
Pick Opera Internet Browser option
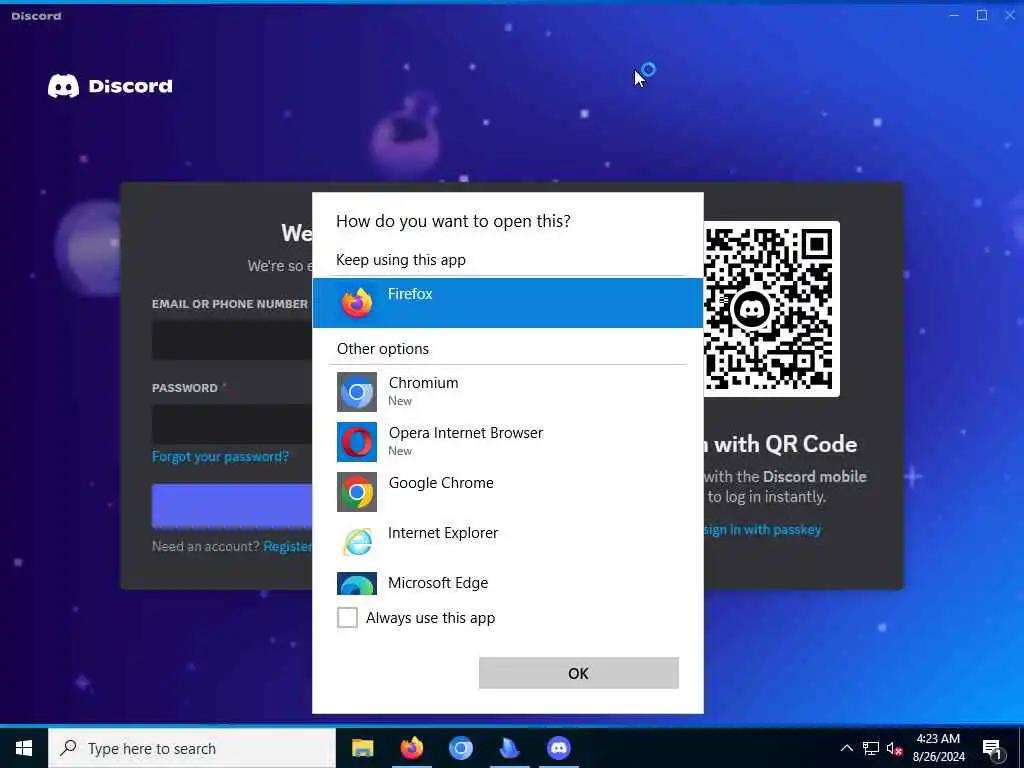tap(507, 441)
